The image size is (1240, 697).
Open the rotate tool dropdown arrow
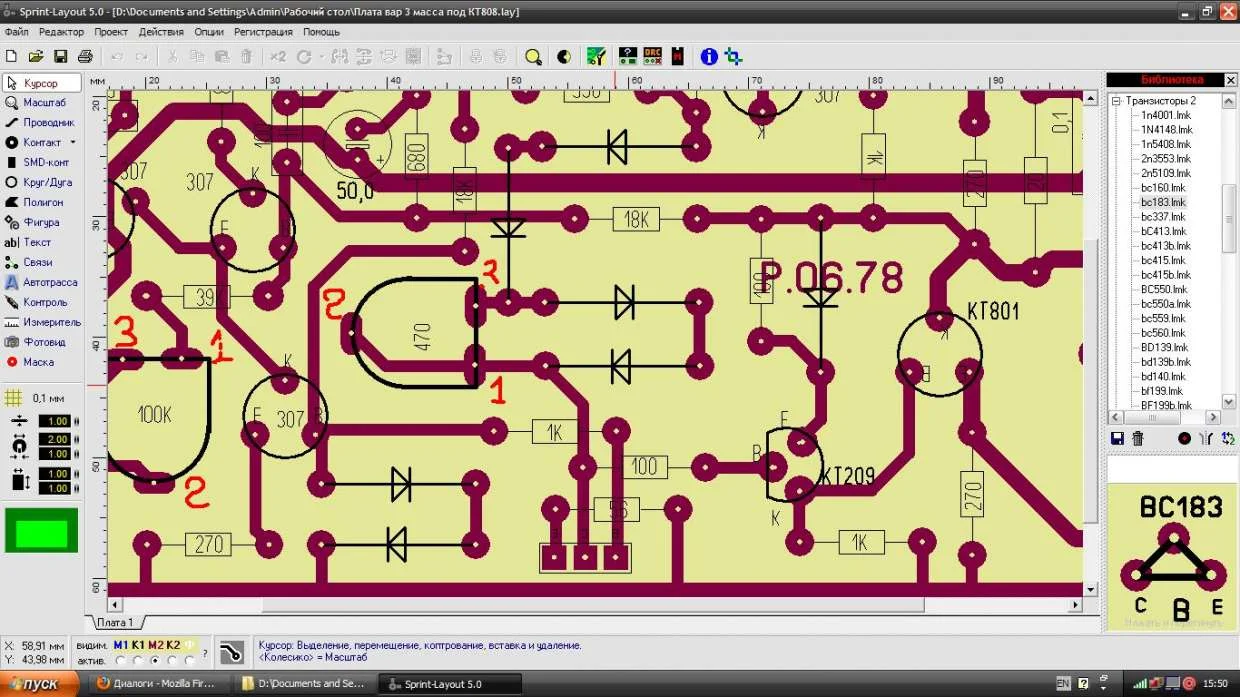pos(321,57)
